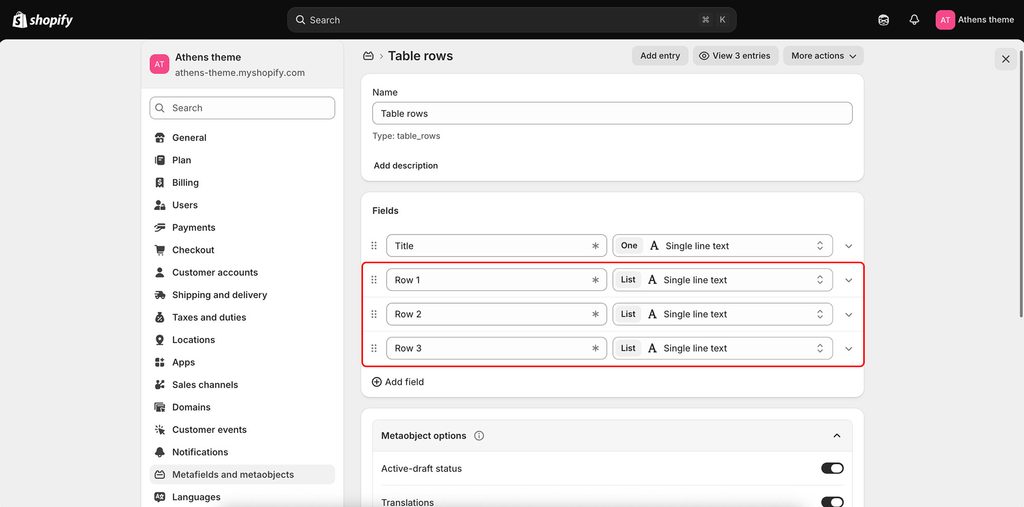This screenshot has width=1024, height=507.
Task: Open the More actions dropdown
Action: [824, 56]
